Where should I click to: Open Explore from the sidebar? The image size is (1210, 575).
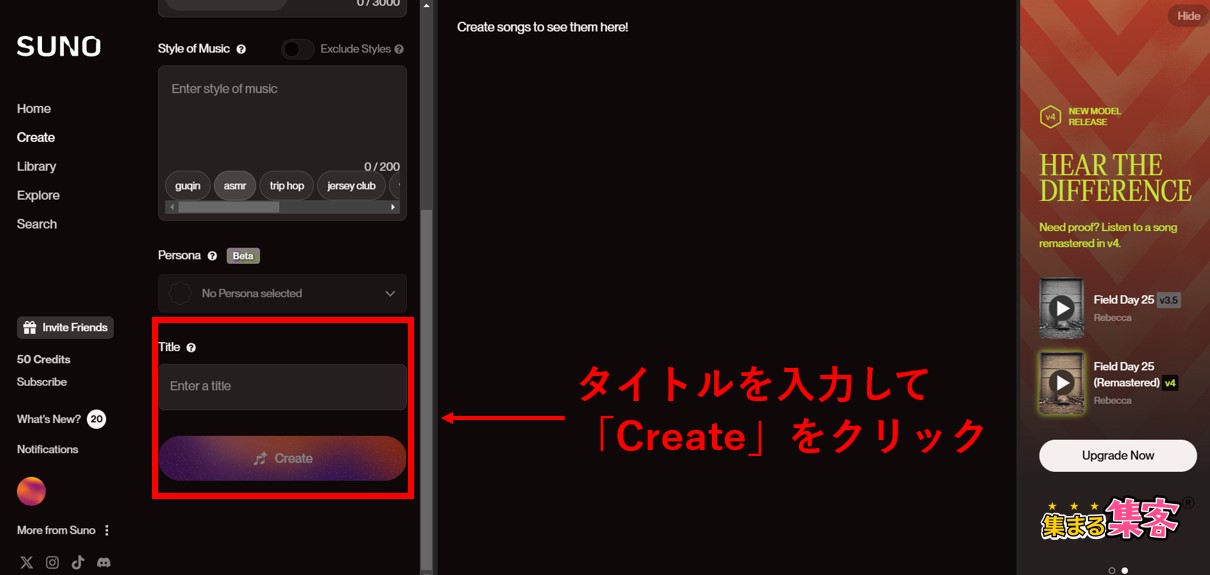[38, 195]
